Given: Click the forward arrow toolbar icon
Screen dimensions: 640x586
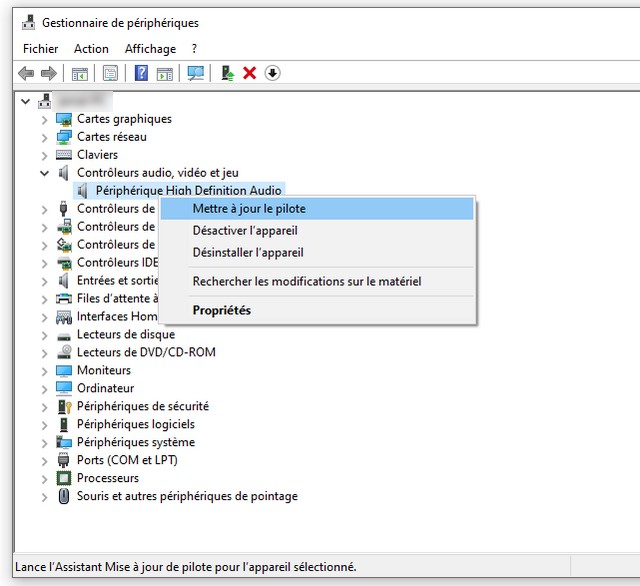Looking at the screenshot, I should (x=48, y=73).
